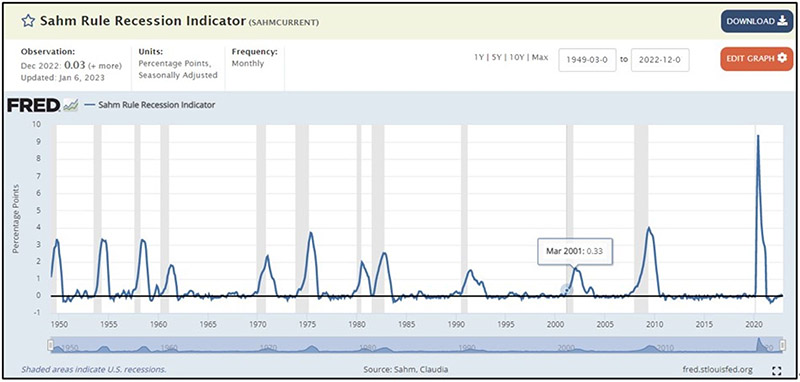Click the 2020 label on x-axis

[754, 324]
